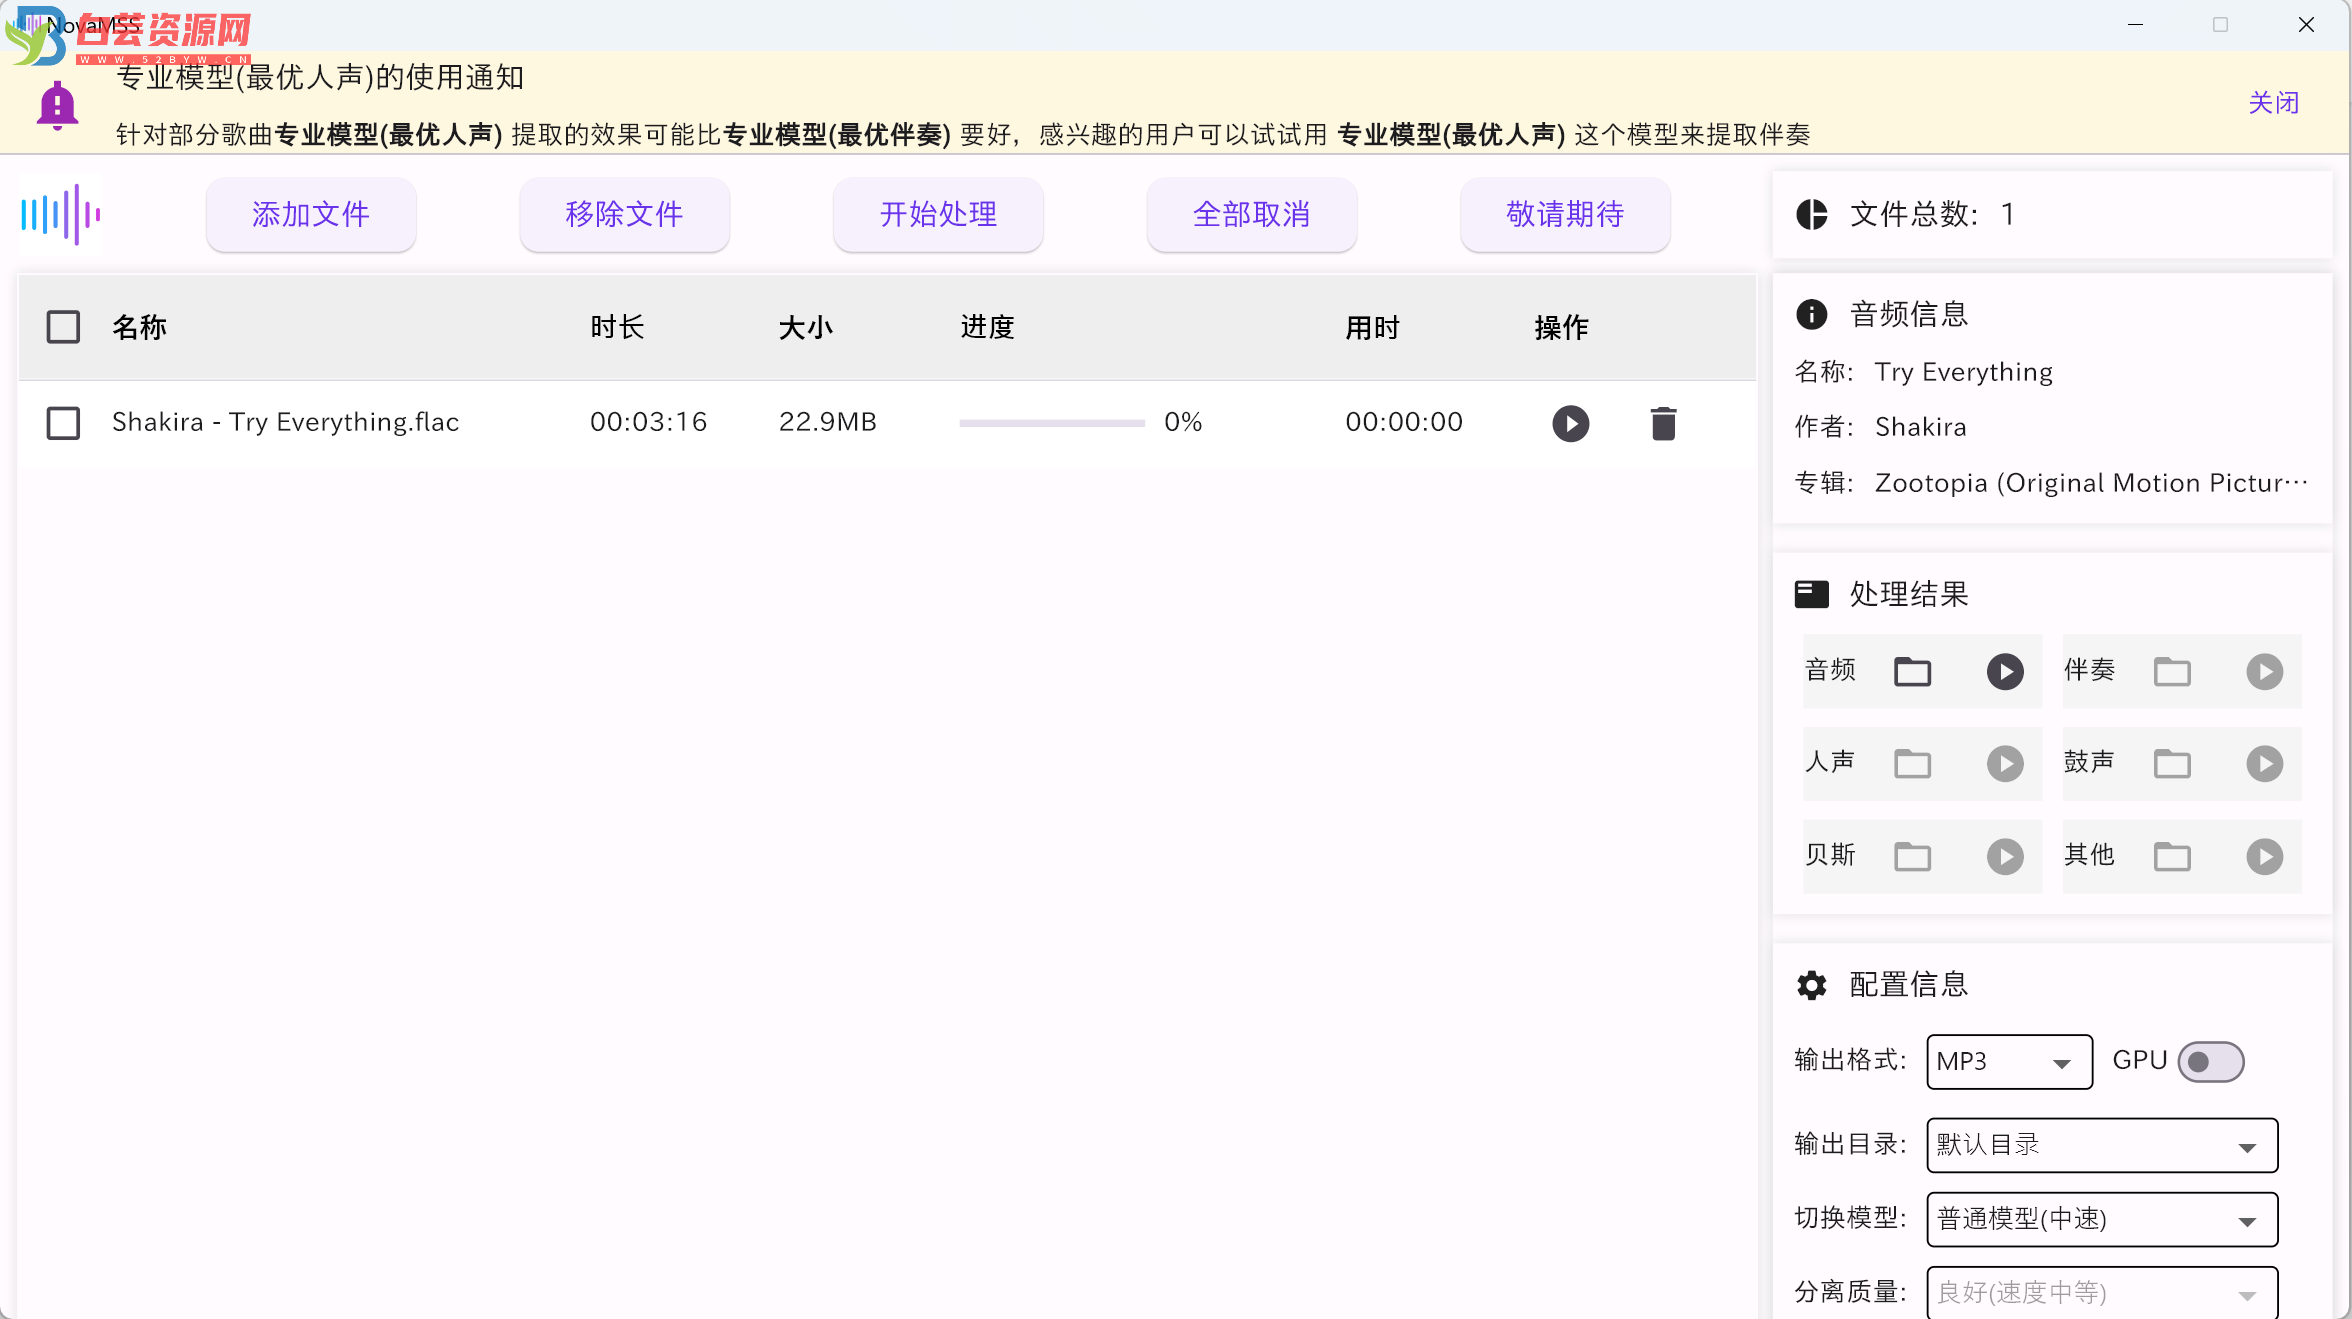Click the 文件总数 pie chart icon

(x=1811, y=214)
